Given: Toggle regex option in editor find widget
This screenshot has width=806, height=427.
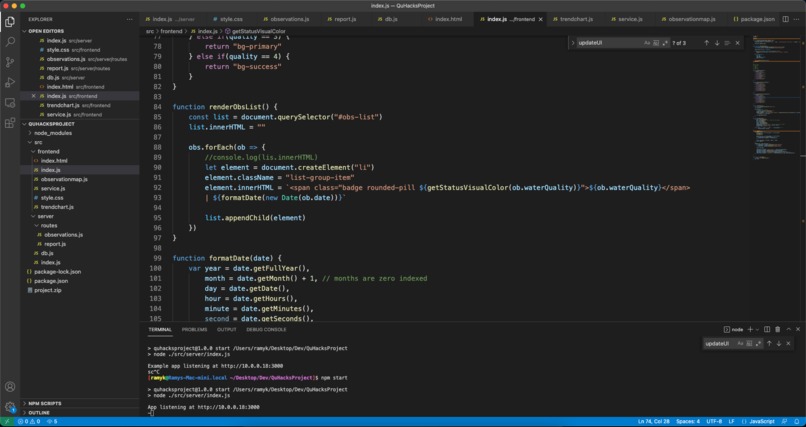Looking at the screenshot, I should 666,43.
